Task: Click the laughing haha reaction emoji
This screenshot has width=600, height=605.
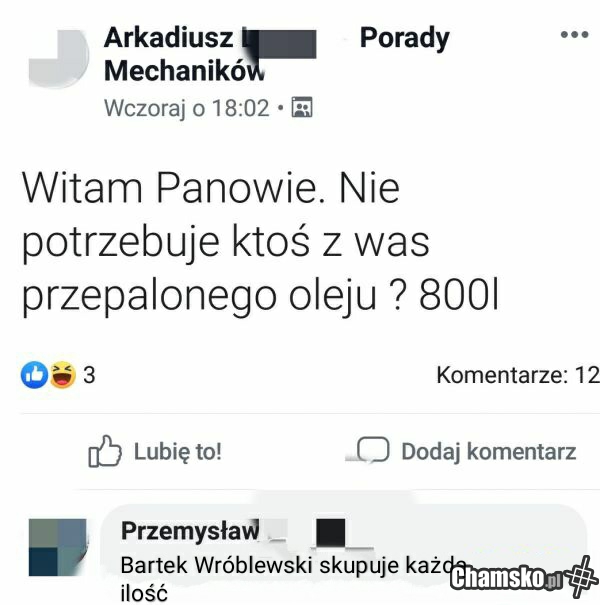Action: pyautogui.click(x=63, y=375)
